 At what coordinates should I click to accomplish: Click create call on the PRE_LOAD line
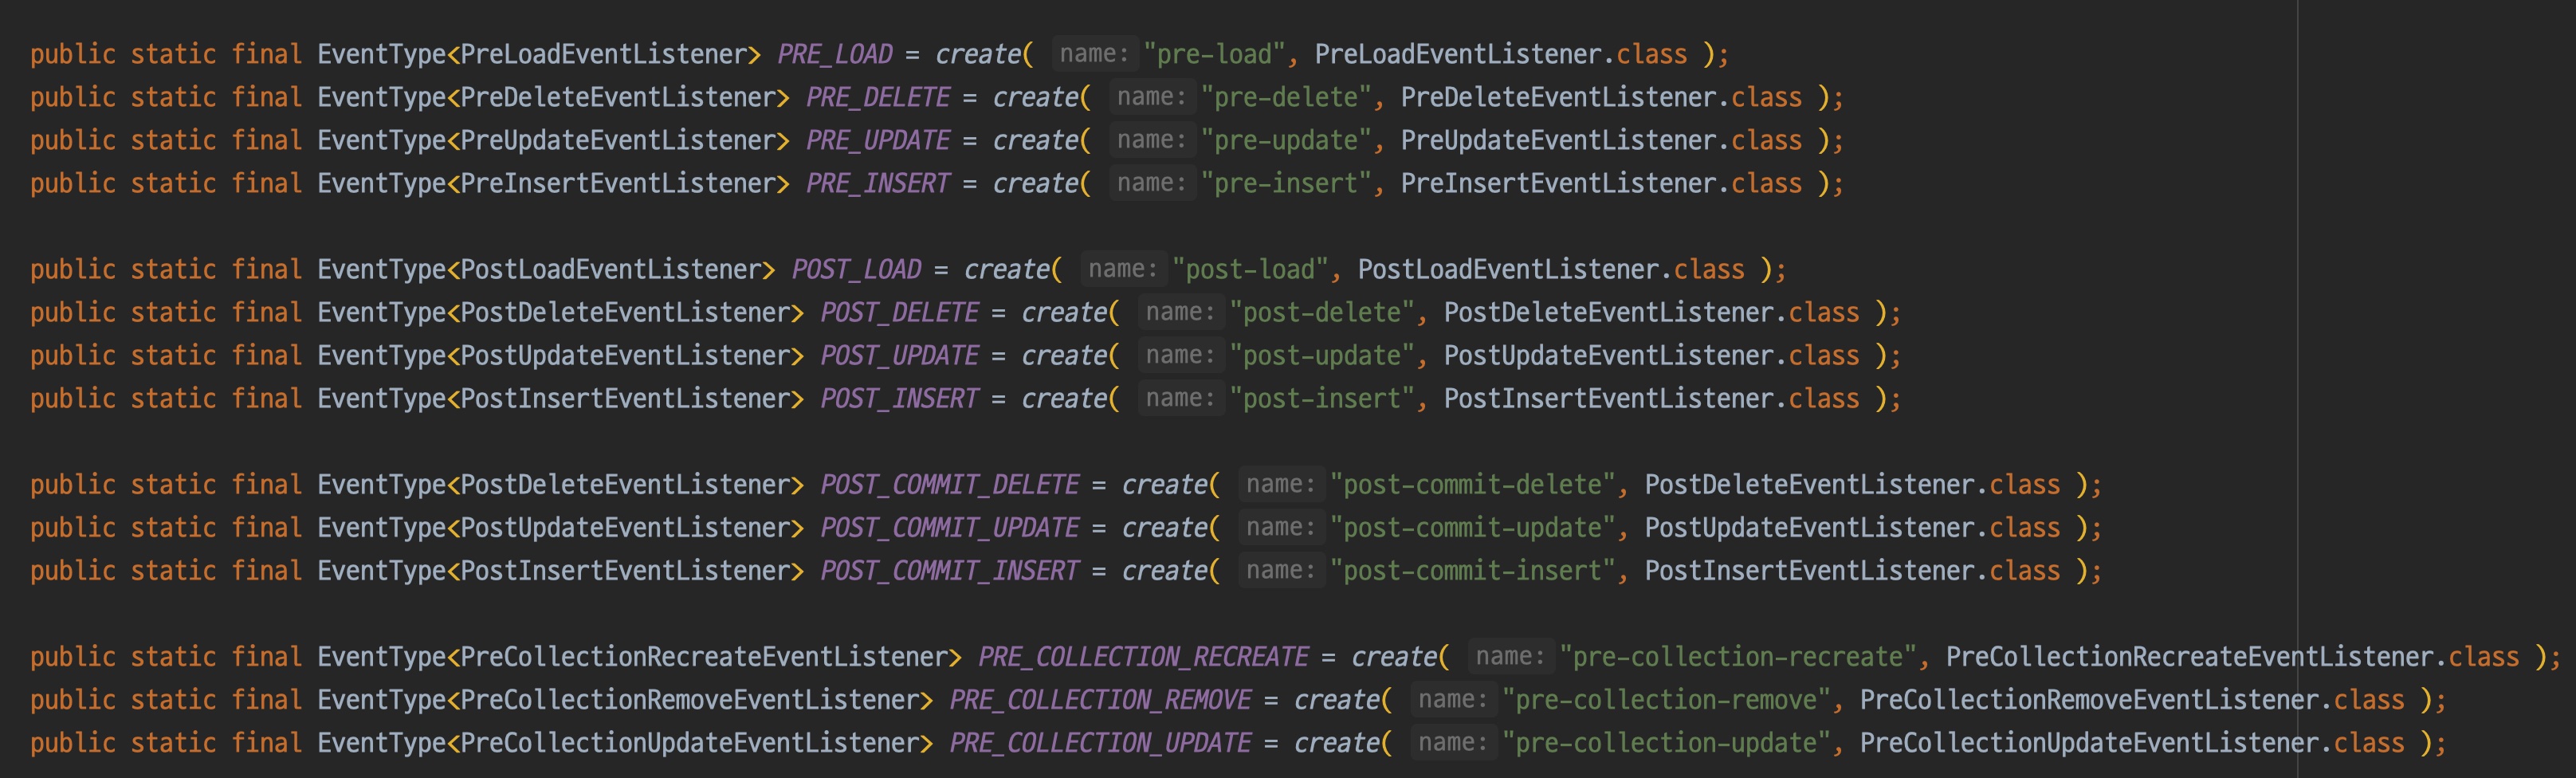978,54
